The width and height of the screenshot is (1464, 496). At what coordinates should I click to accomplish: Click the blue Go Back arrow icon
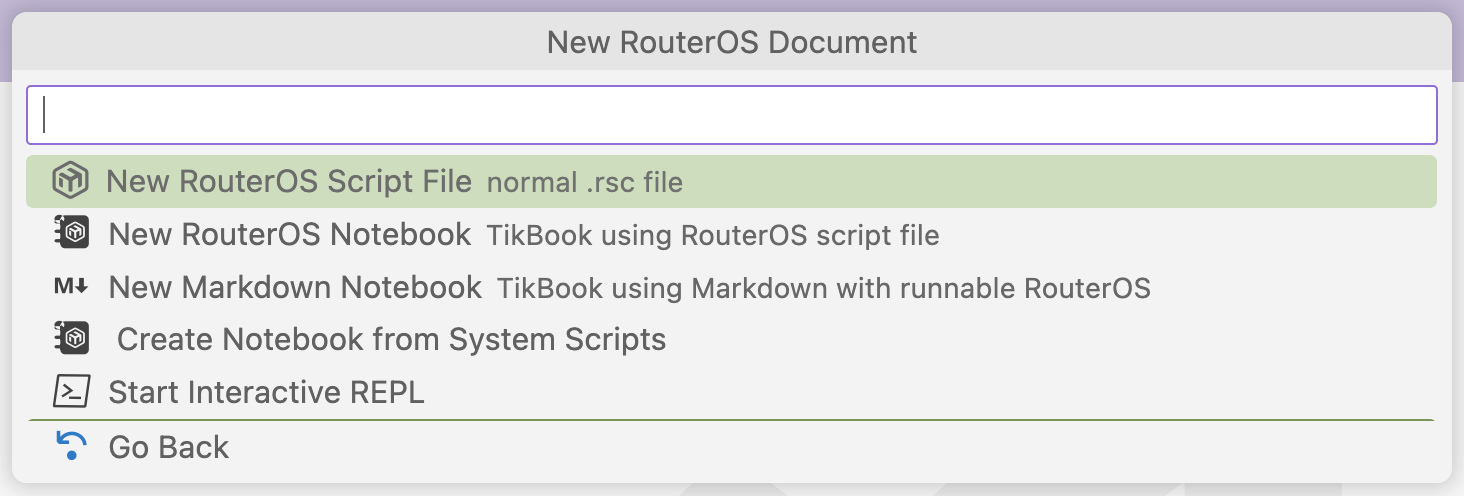(x=71, y=446)
